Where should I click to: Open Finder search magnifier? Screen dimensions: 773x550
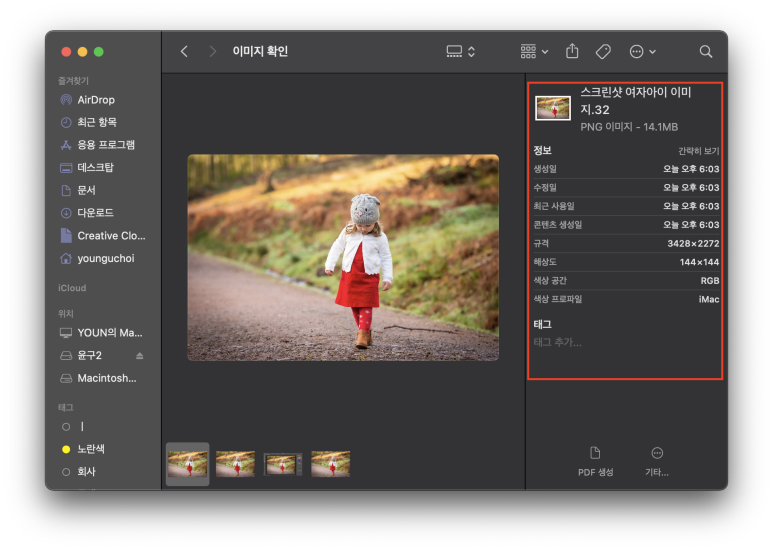click(x=705, y=51)
